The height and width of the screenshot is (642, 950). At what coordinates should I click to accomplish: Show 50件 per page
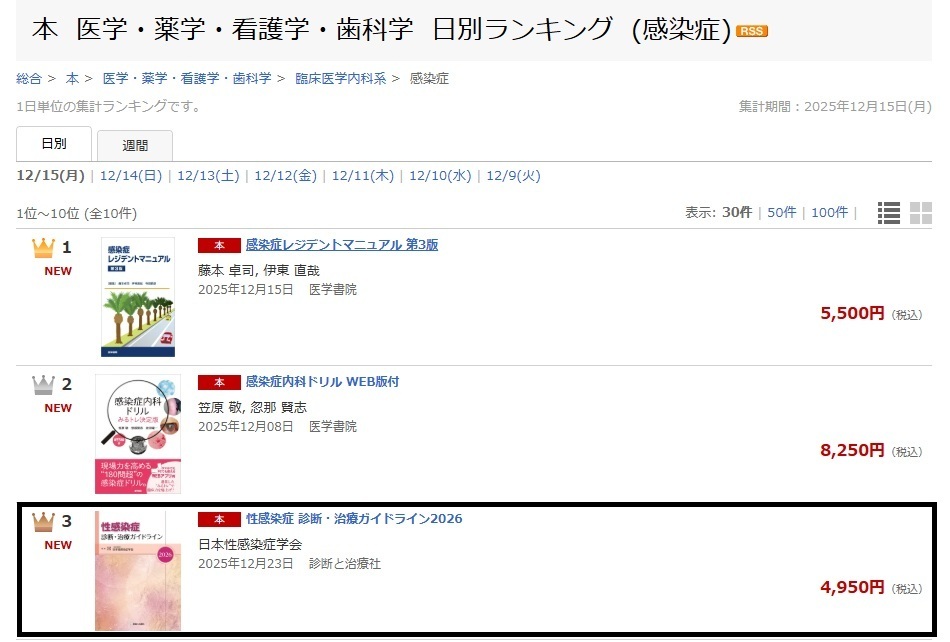click(x=782, y=213)
